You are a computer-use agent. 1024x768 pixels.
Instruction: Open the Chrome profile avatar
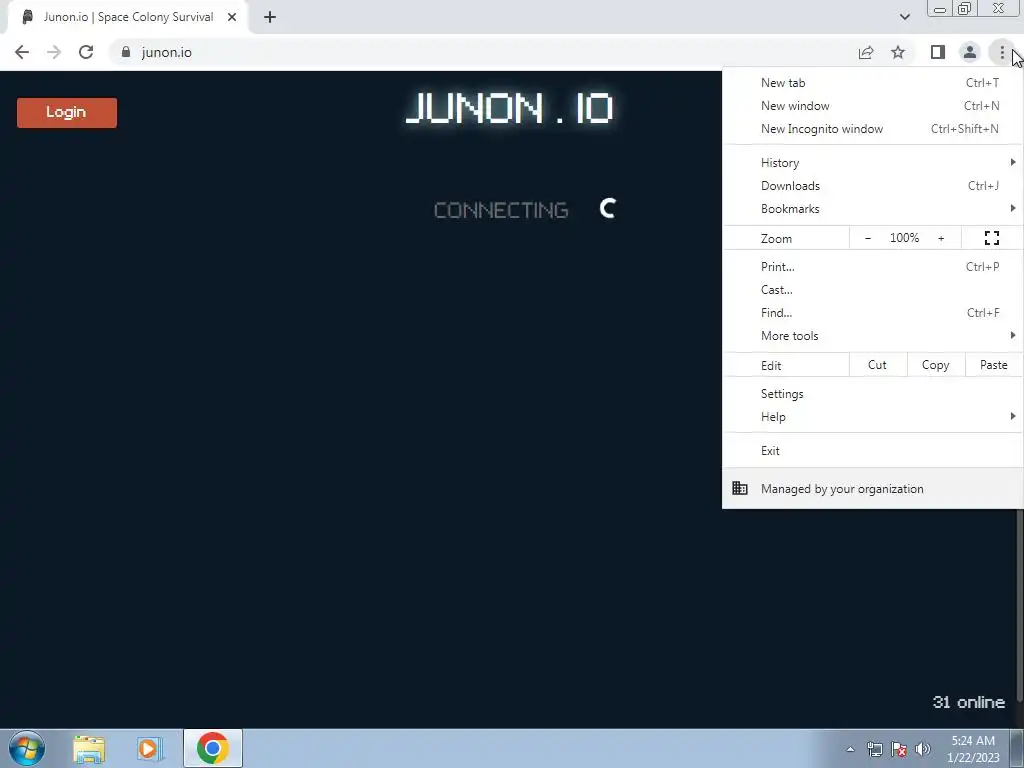click(970, 52)
